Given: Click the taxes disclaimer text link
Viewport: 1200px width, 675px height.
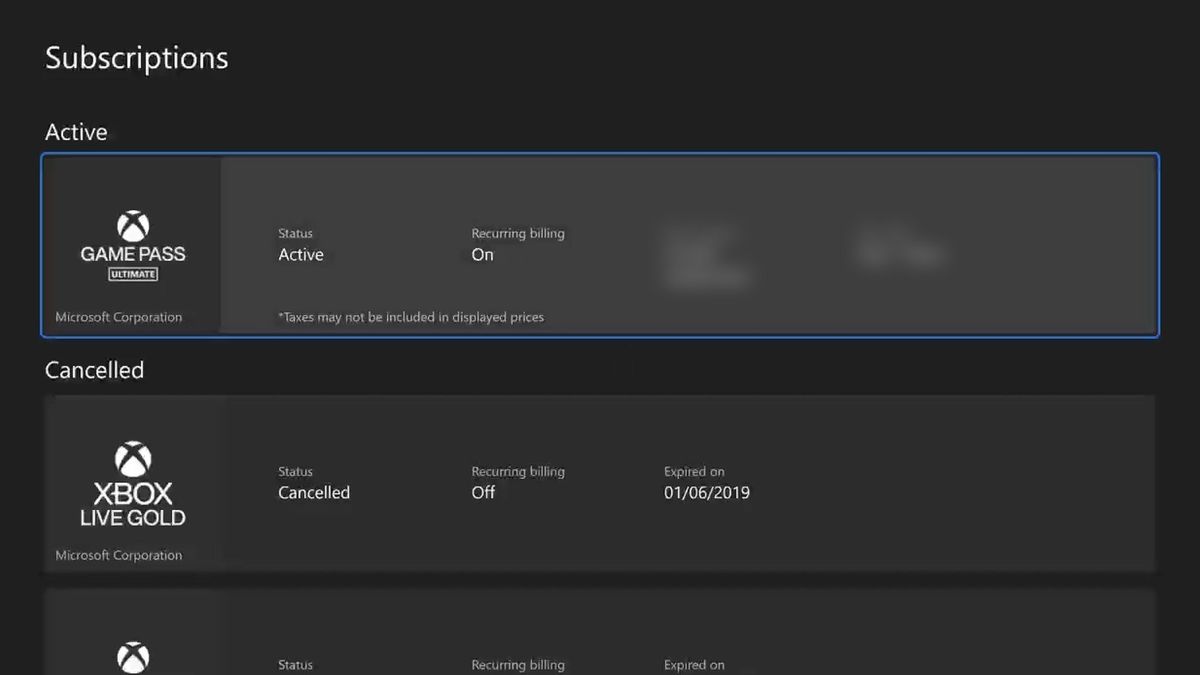Looking at the screenshot, I should (410, 317).
